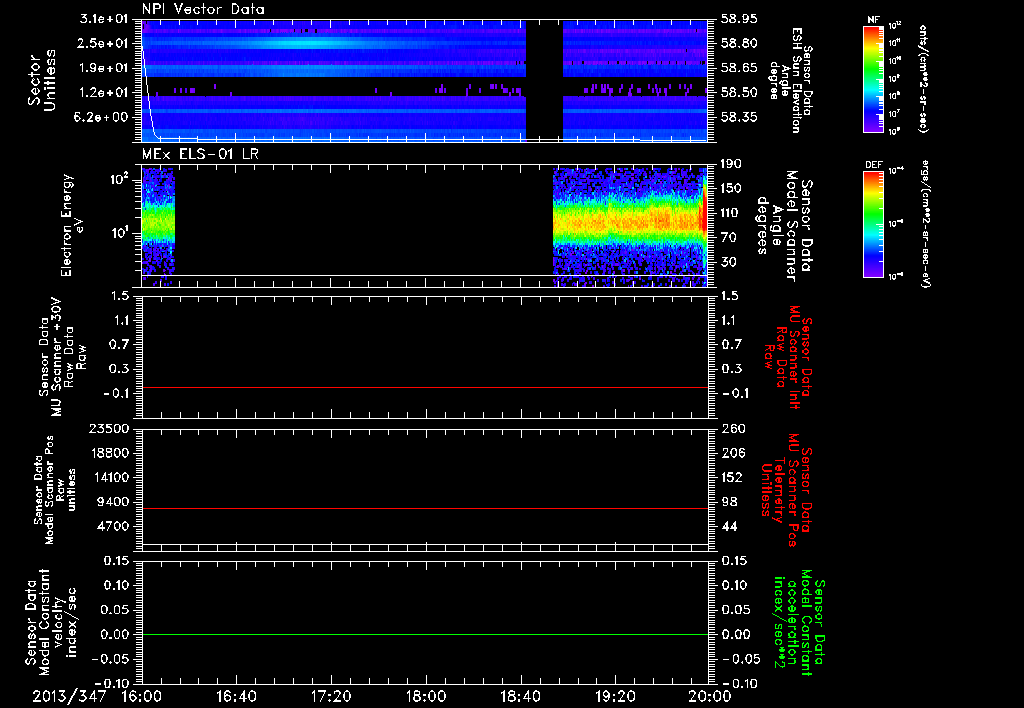
Task: Click the "NF" label above the color bar
Action: click(x=873, y=20)
